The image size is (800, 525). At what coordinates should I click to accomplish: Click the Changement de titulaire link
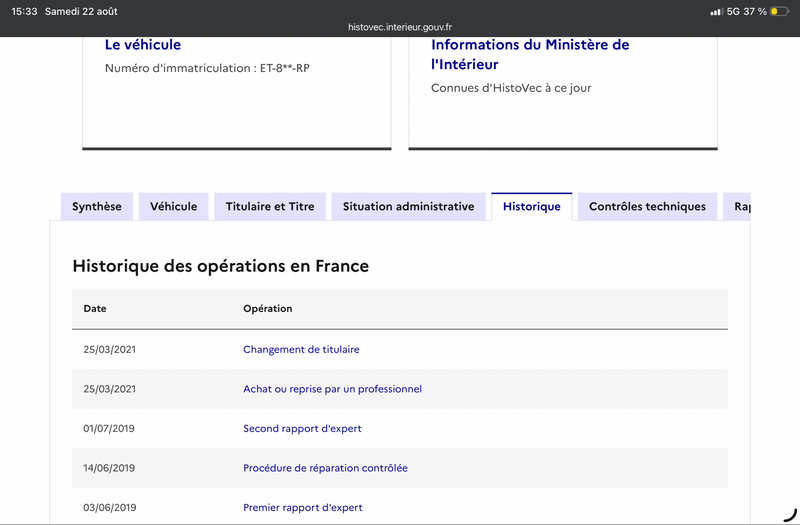tap(301, 349)
